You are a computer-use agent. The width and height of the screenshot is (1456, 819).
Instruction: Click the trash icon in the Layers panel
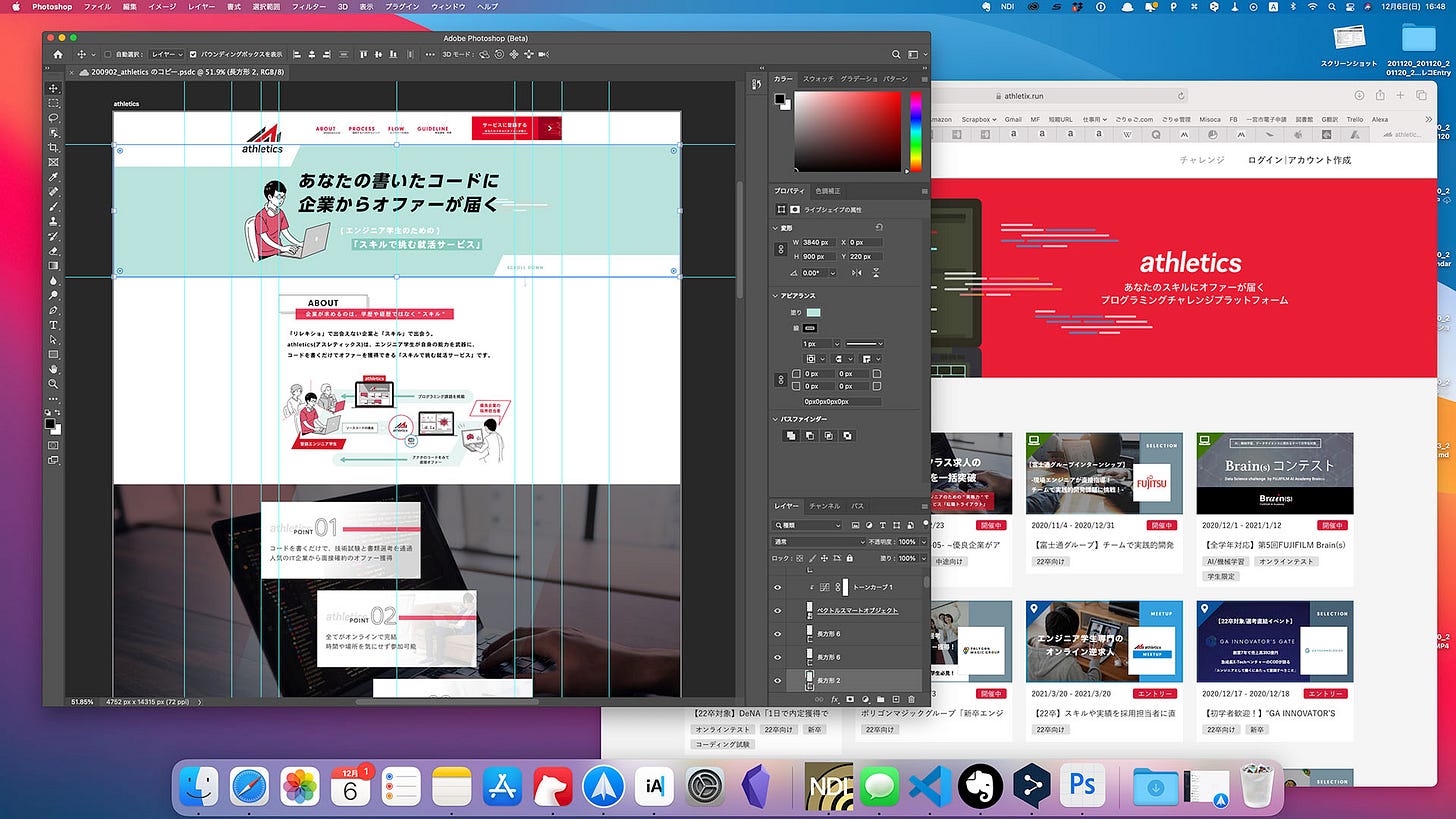click(x=911, y=699)
